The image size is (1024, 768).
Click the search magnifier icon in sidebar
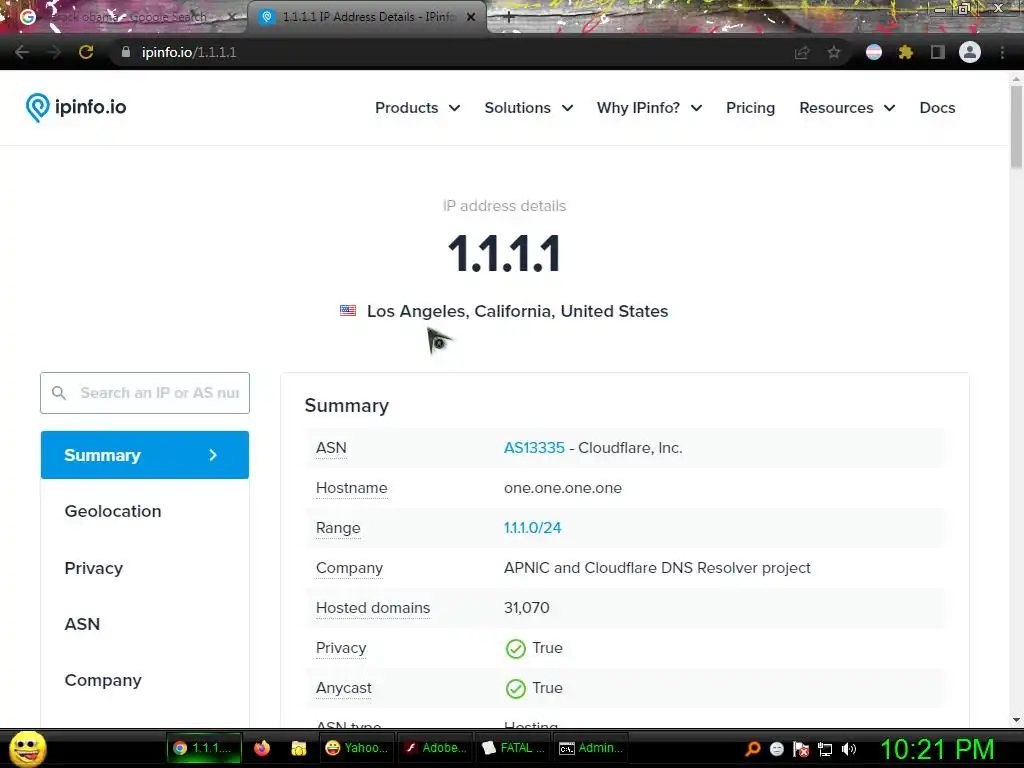coord(59,393)
